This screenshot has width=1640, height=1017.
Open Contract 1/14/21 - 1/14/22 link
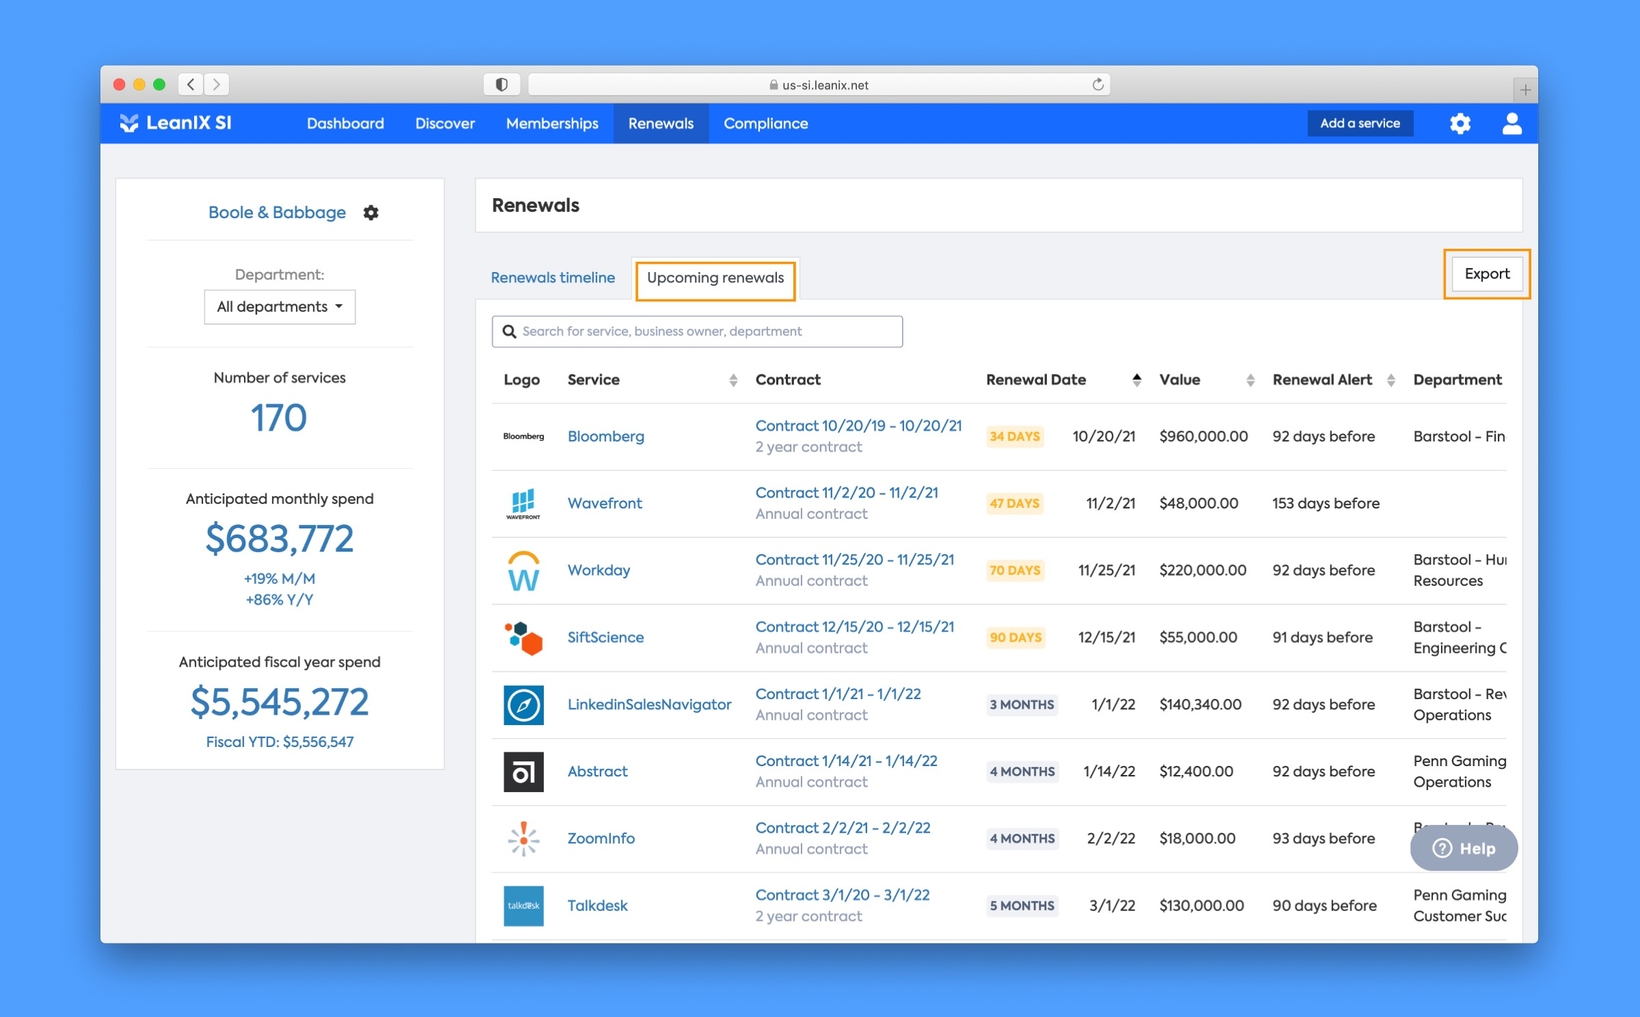pos(847,761)
